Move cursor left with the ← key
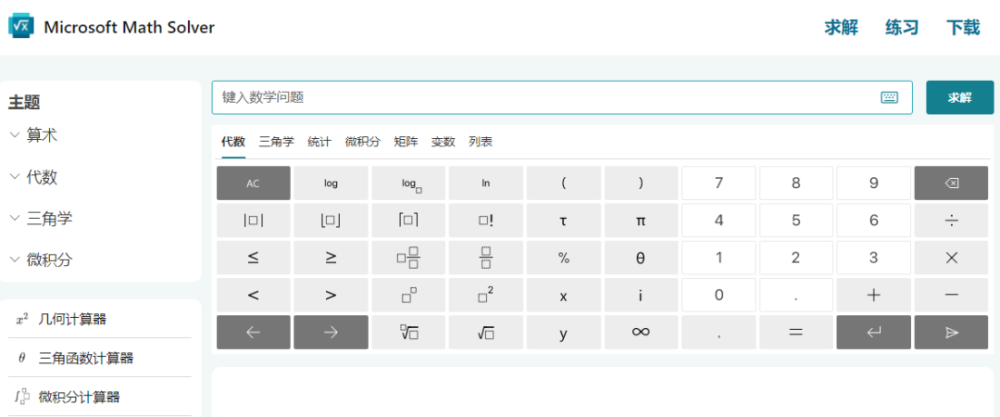 click(253, 332)
